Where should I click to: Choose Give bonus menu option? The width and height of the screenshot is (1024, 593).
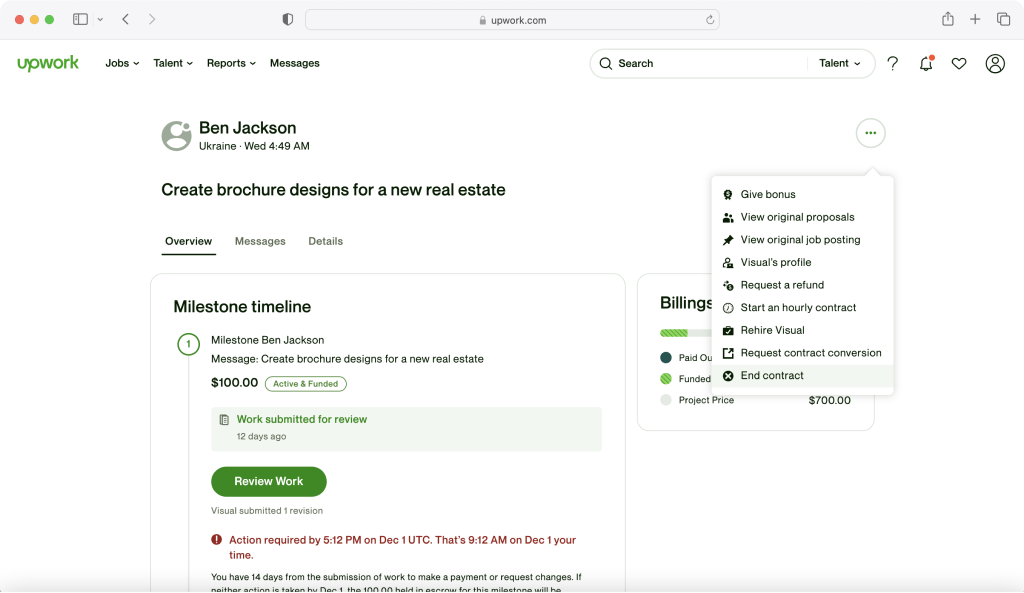(x=767, y=194)
